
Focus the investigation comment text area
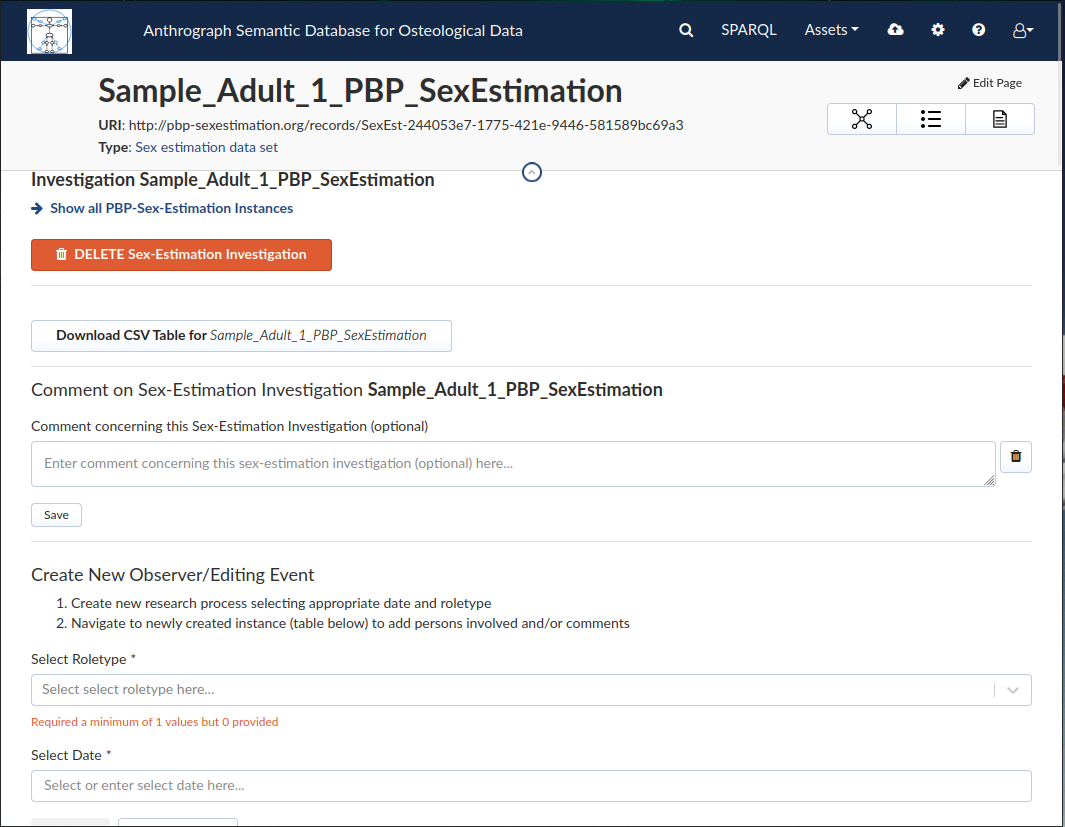[513, 464]
